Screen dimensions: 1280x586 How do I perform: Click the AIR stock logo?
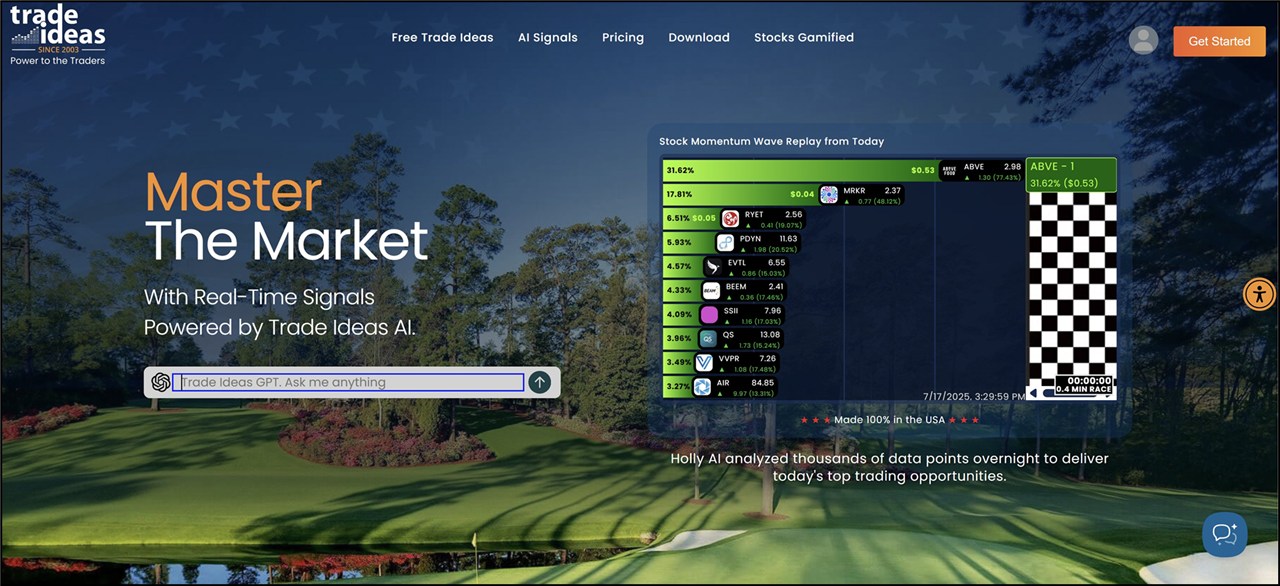pos(702,386)
